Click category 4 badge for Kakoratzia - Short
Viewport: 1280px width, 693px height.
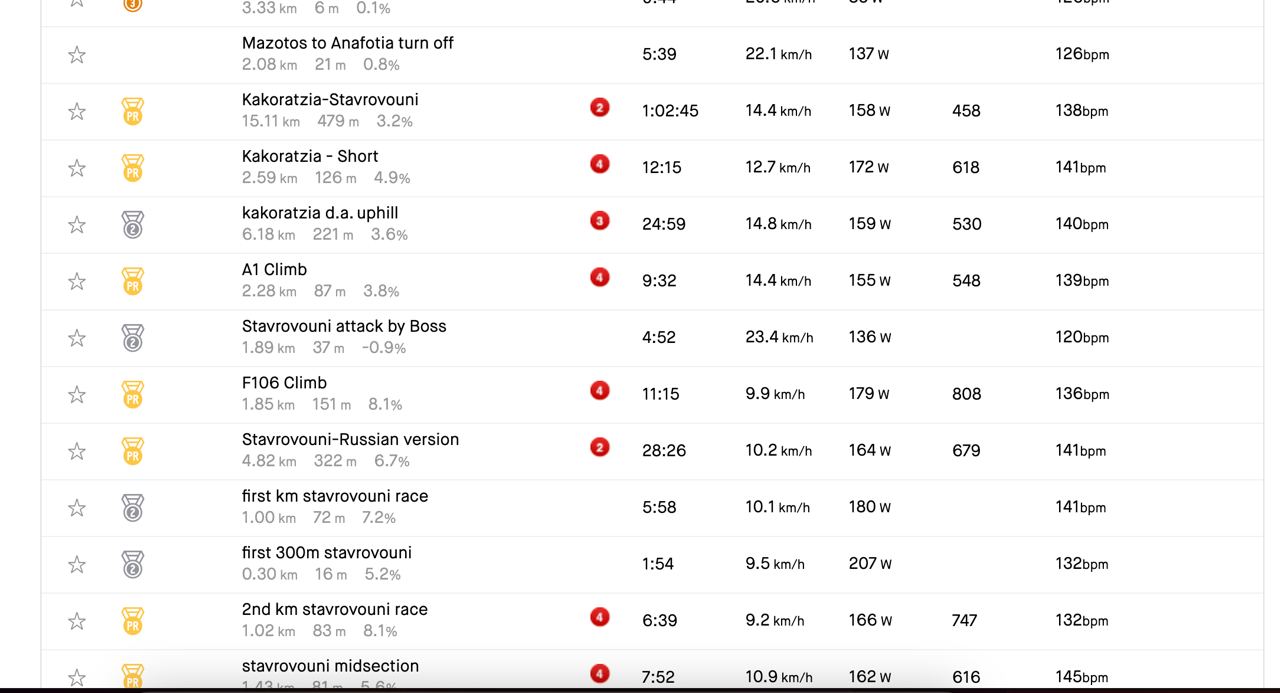(x=600, y=164)
